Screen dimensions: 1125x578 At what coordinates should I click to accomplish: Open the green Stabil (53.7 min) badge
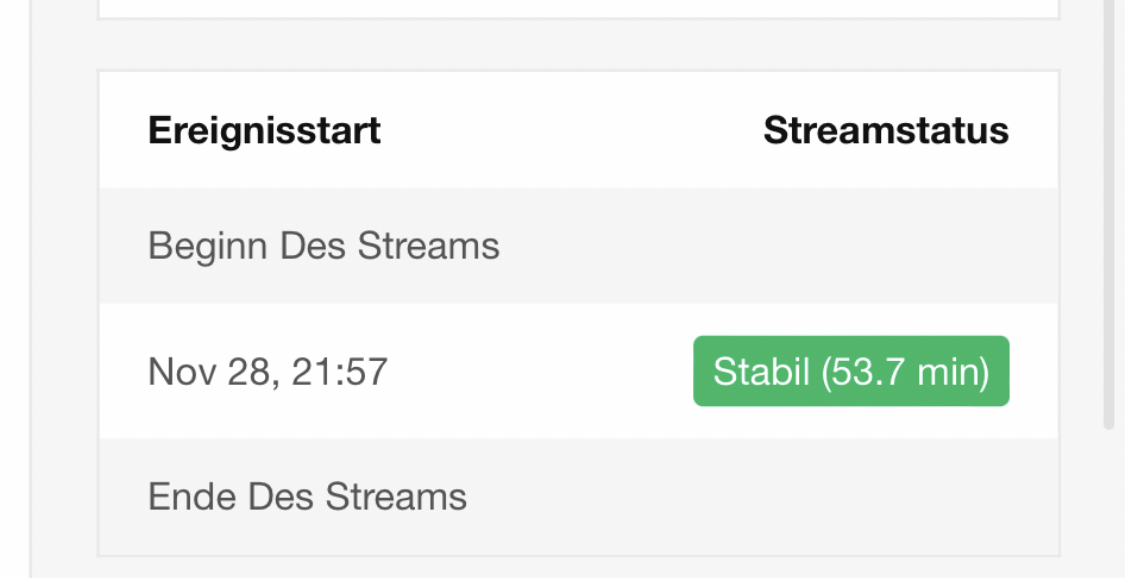click(851, 371)
